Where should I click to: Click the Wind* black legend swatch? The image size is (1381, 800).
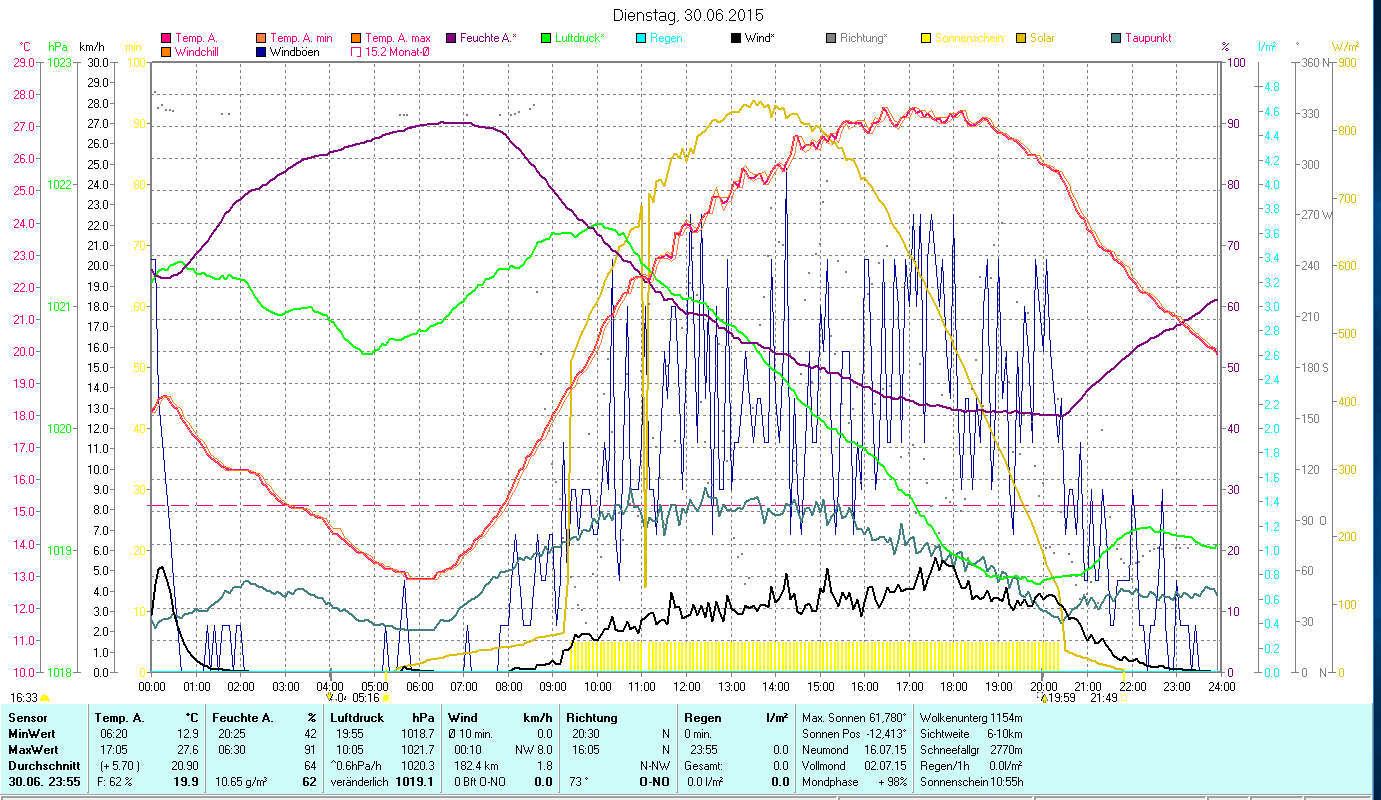coord(736,38)
